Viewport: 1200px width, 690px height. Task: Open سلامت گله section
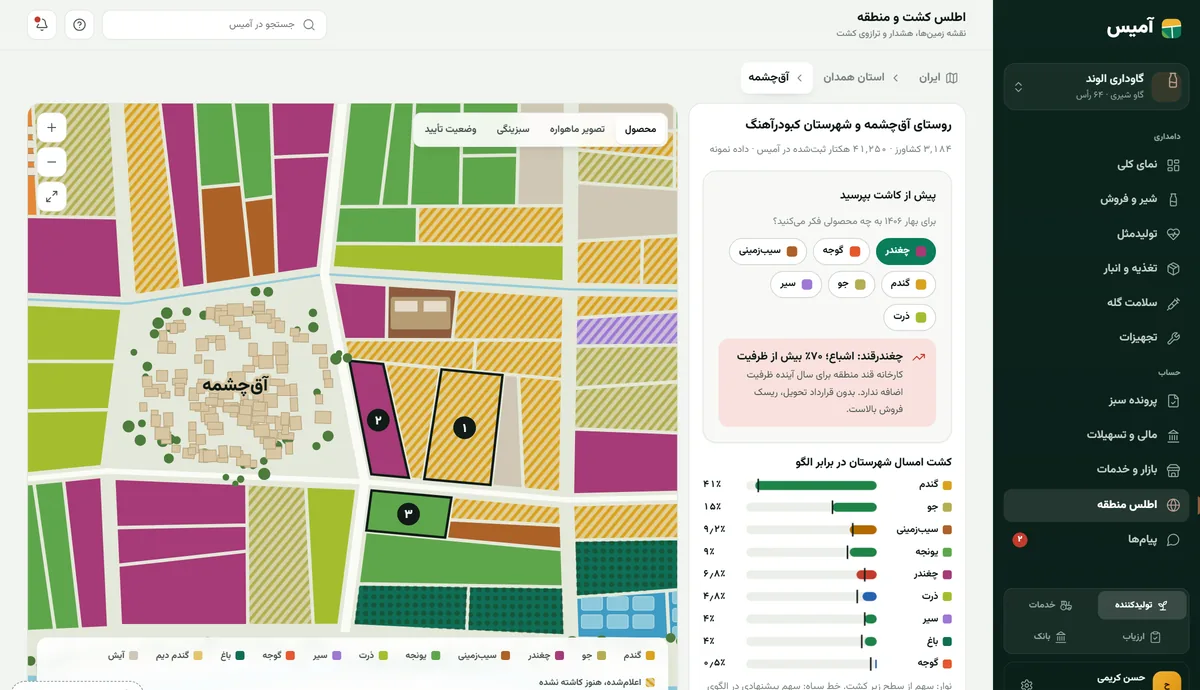coord(1097,302)
